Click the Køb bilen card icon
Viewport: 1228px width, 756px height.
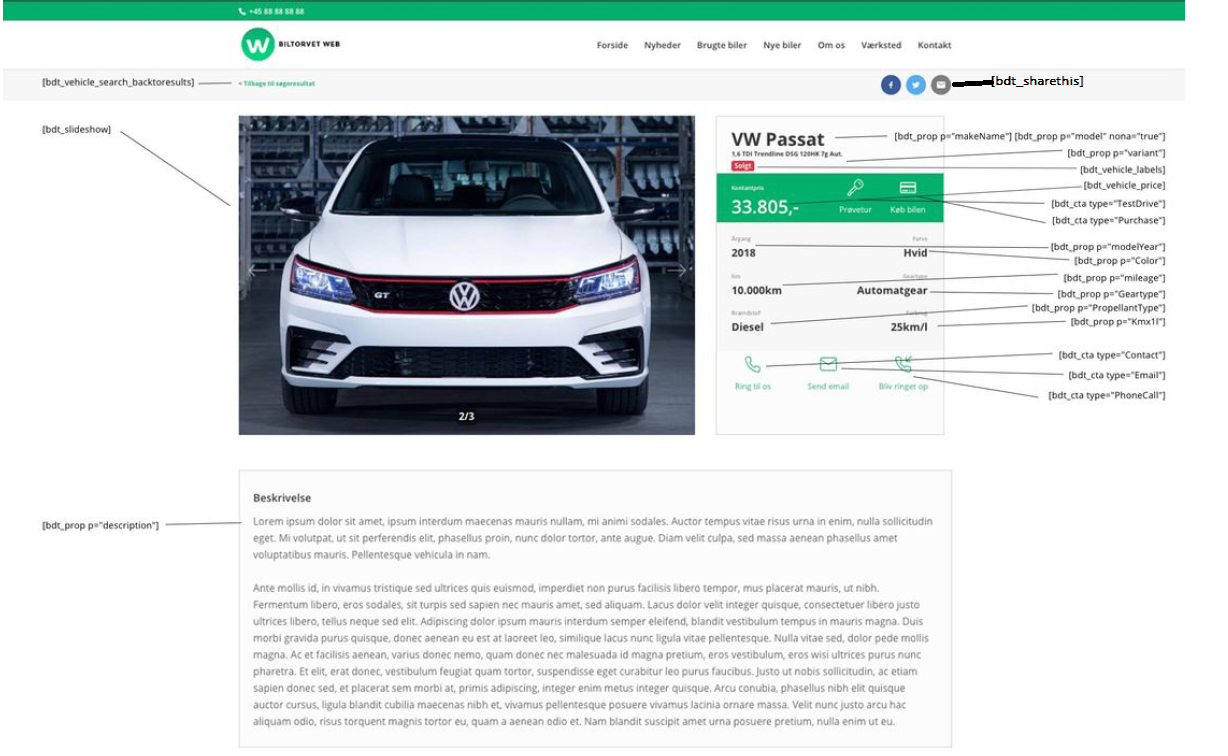(x=908, y=188)
